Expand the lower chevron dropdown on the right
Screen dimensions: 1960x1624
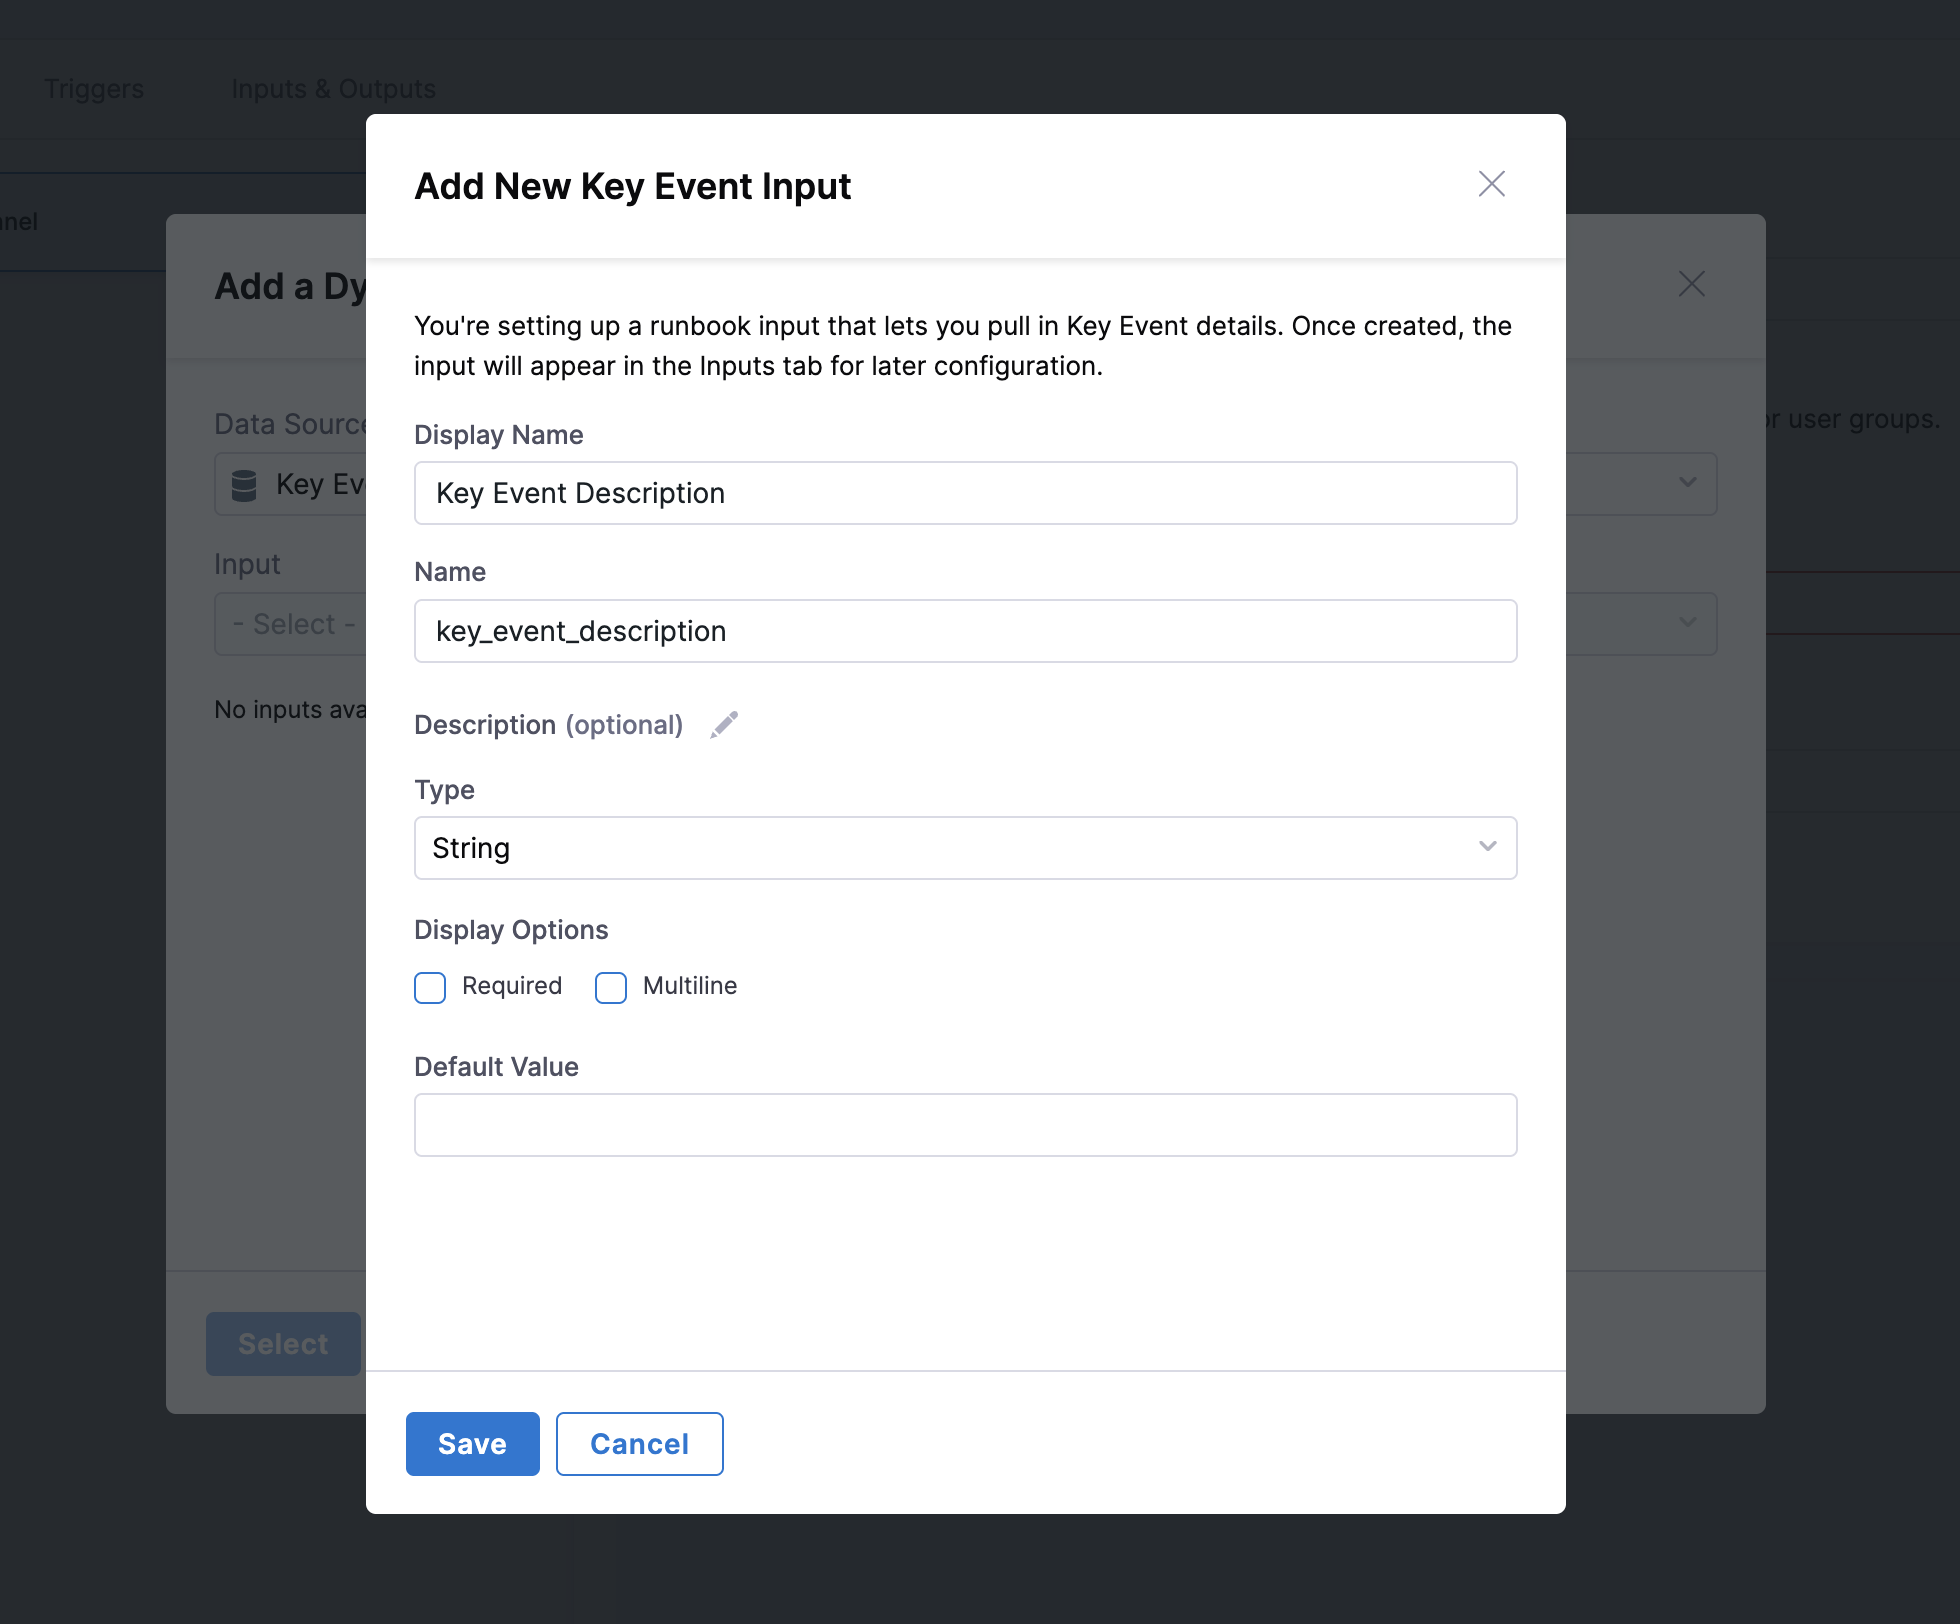tap(1687, 623)
